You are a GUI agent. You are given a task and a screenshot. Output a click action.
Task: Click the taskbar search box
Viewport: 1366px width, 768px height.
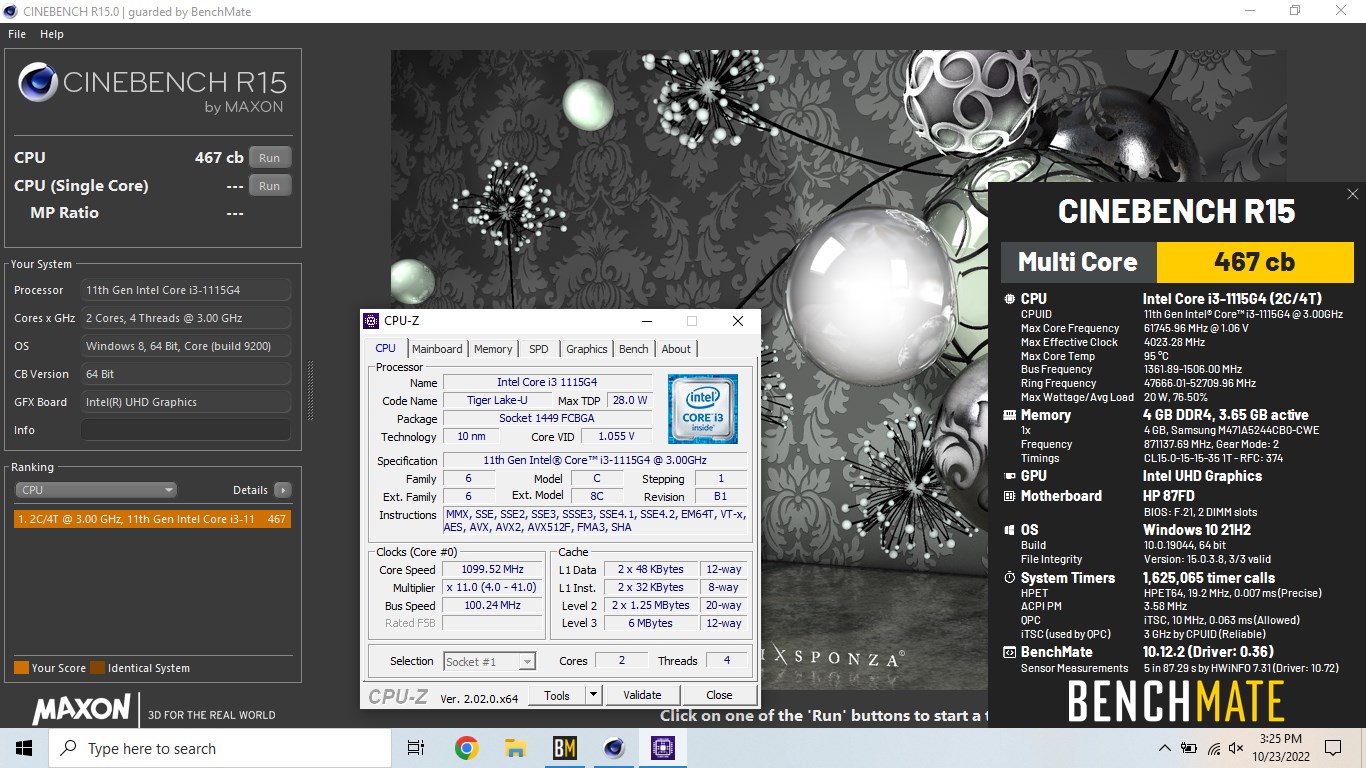click(220, 748)
